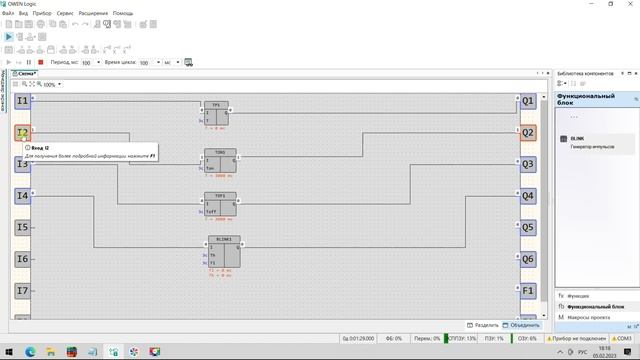Open the Помощь menu
Viewport: 640px width, 360px height.
(x=123, y=13)
